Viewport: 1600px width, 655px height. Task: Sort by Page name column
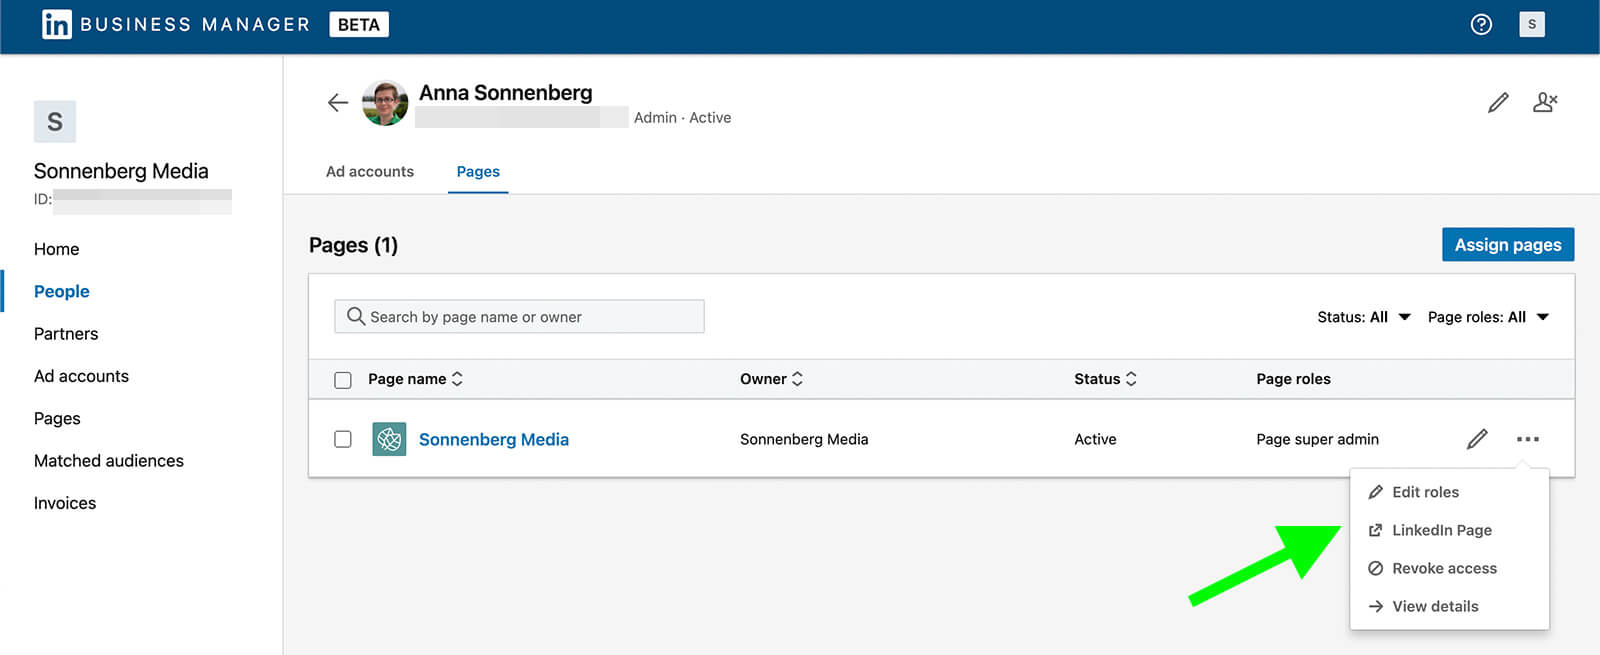(415, 379)
